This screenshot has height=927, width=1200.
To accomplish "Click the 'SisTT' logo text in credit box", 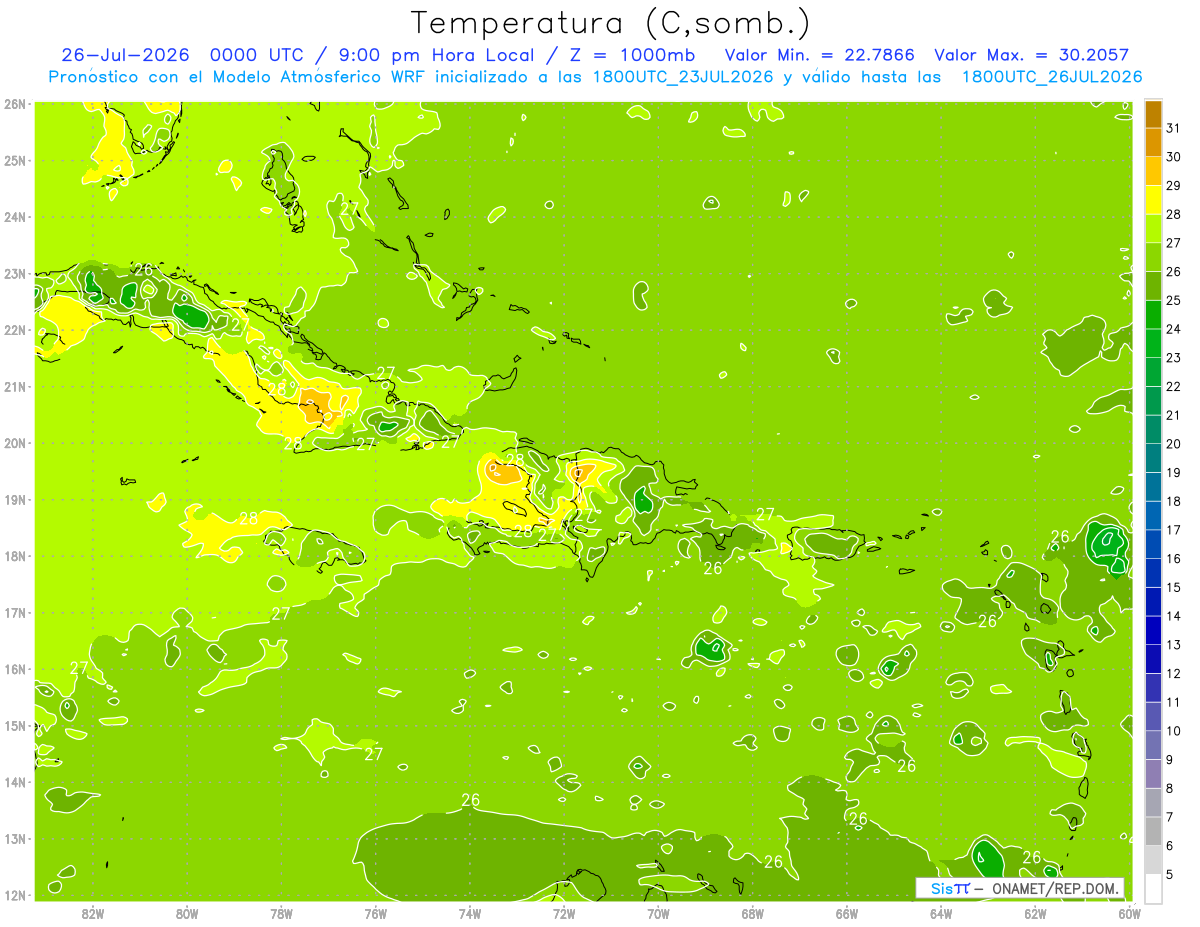I will [950, 889].
